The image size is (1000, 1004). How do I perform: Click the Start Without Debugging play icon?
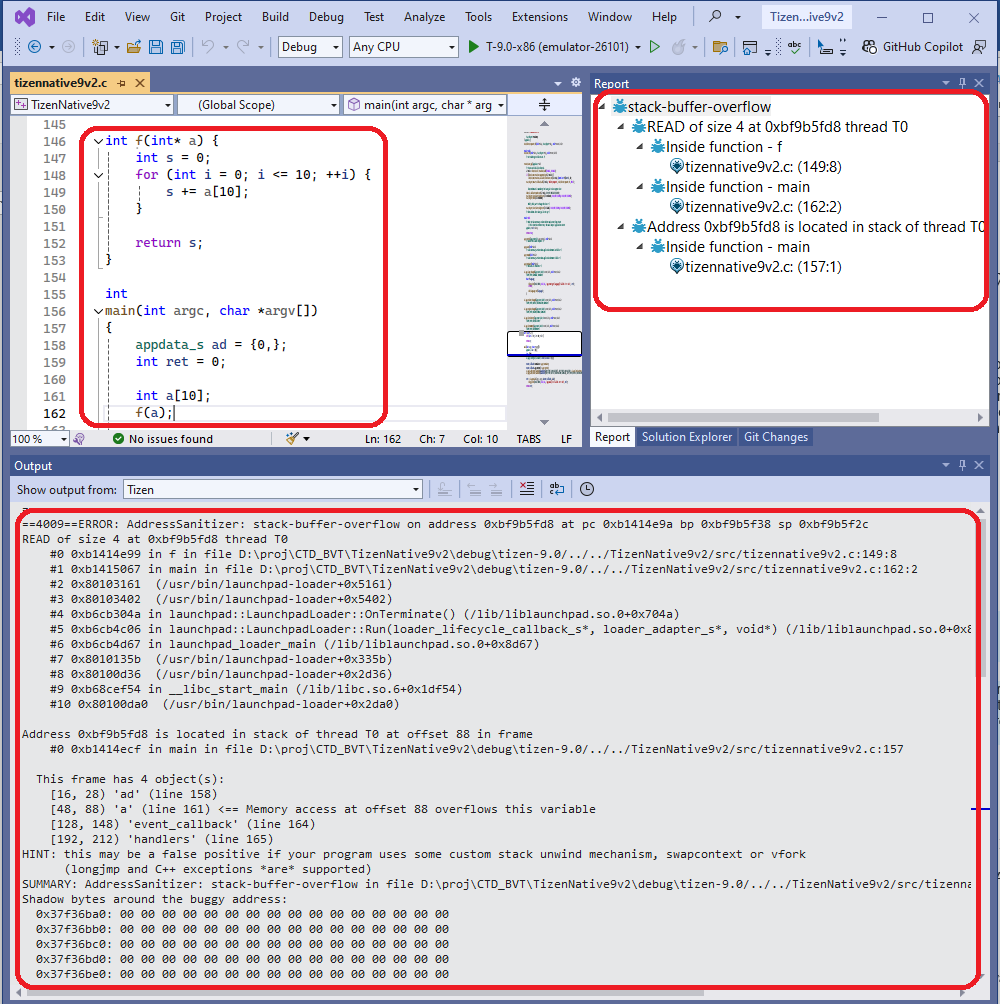coord(655,47)
